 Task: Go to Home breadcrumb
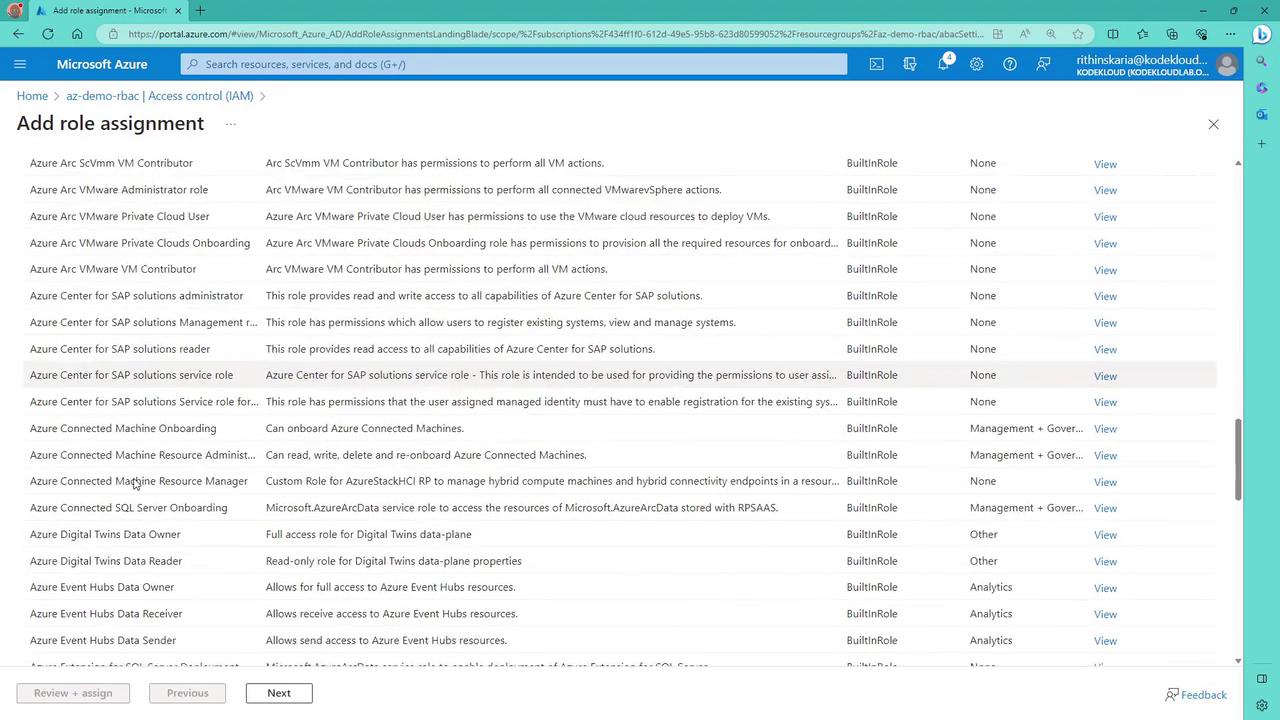tap(32, 96)
